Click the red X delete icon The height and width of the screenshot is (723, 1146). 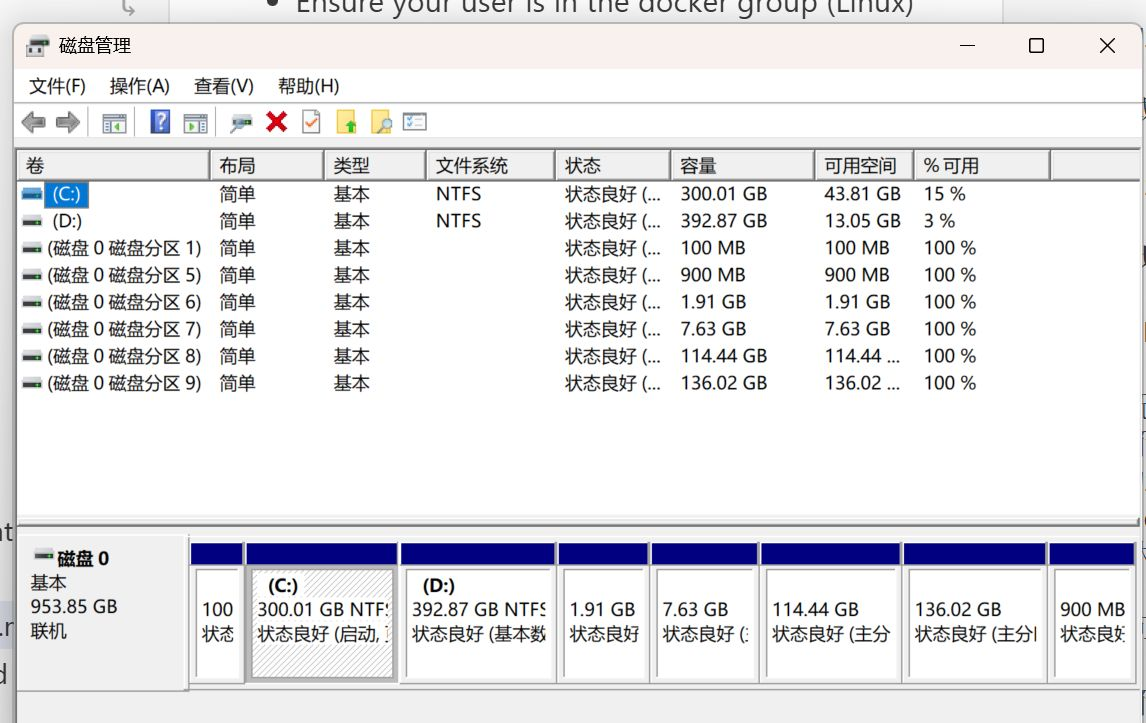point(276,121)
